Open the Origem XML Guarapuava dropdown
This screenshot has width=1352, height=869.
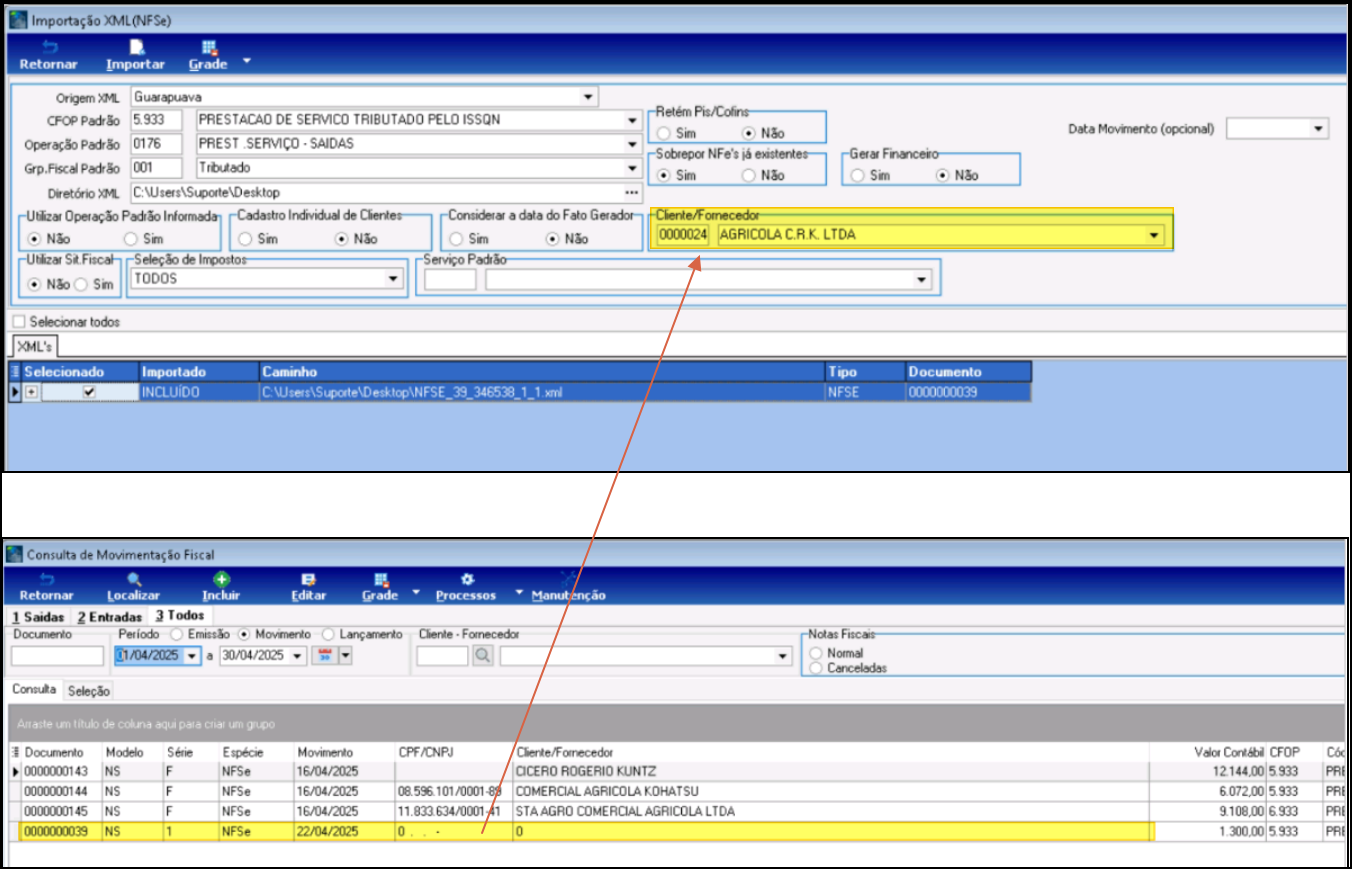tap(588, 98)
